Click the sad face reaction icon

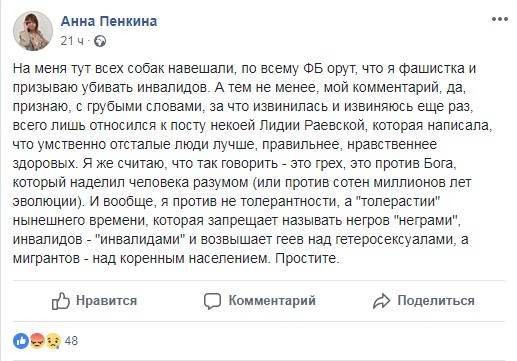pos(54,341)
